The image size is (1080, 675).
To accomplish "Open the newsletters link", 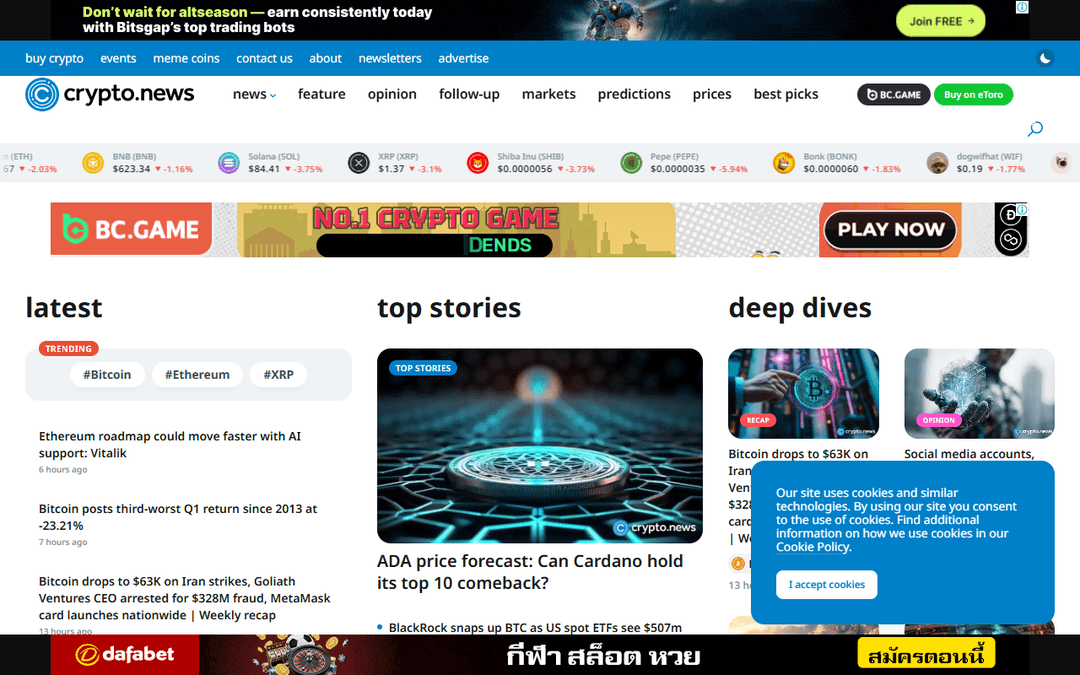I will [x=390, y=59].
